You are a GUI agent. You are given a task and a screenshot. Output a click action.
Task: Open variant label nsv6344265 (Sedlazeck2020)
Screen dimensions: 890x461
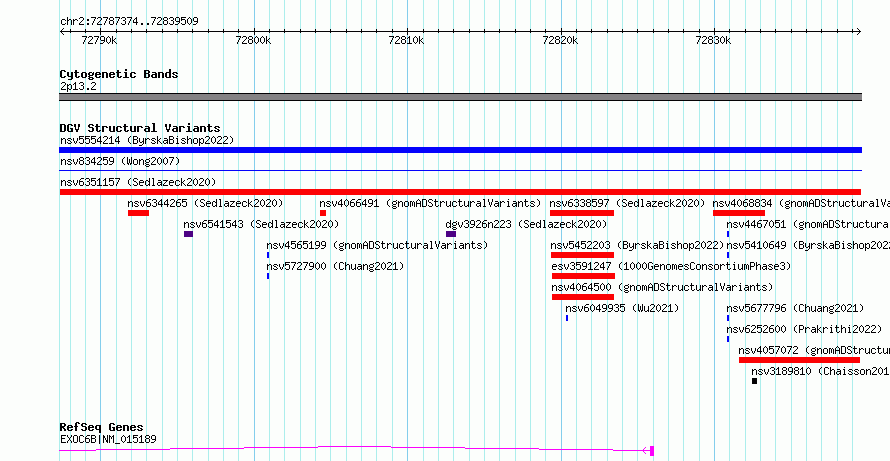click(x=205, y=203)
